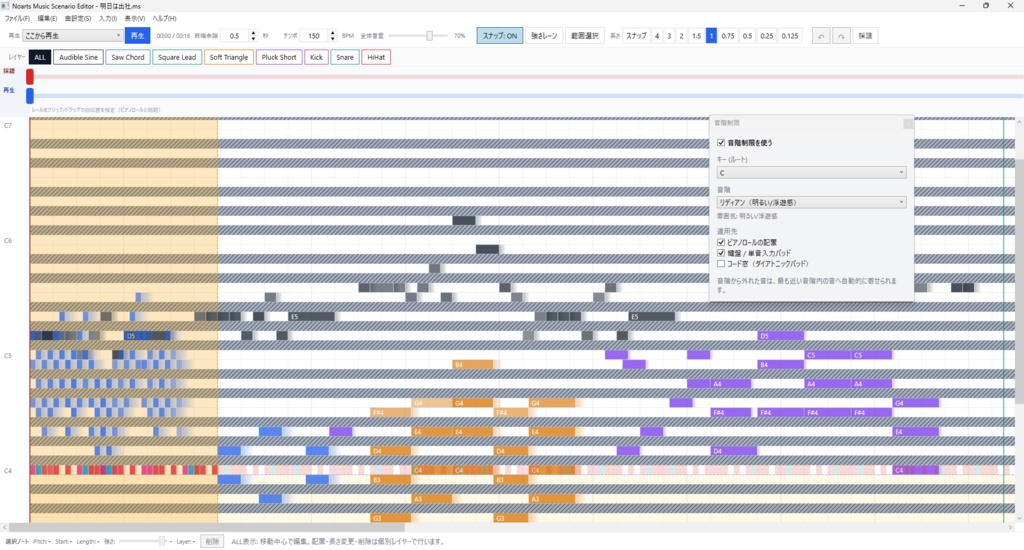Click the 終端余韻 0.5 input field
Screen dimensions: 1024x550
coord(235,36)
